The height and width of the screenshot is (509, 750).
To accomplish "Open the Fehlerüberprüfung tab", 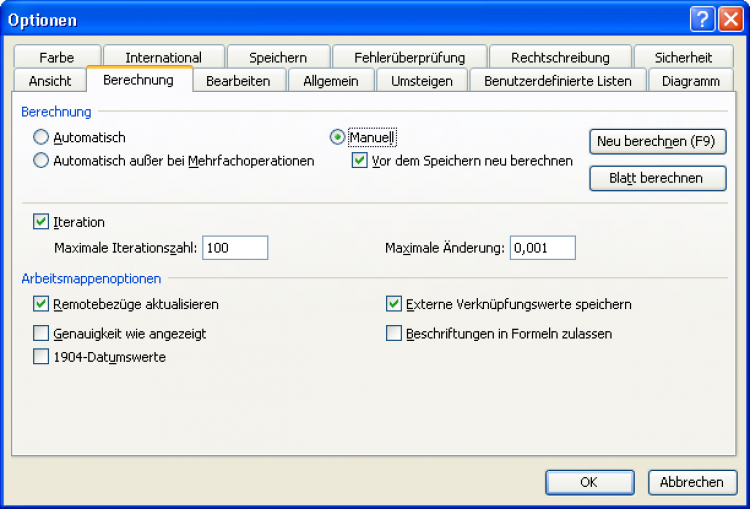I will (x=408, y=57).
